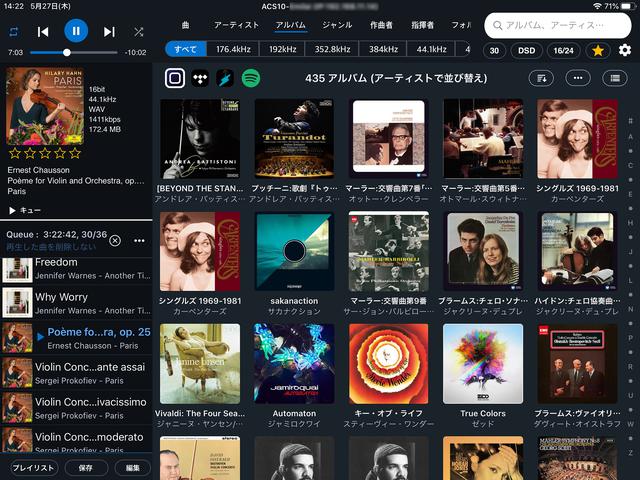Open the キー・オブ・ライフ album
640x480 pixels.
tap(389, 364)
